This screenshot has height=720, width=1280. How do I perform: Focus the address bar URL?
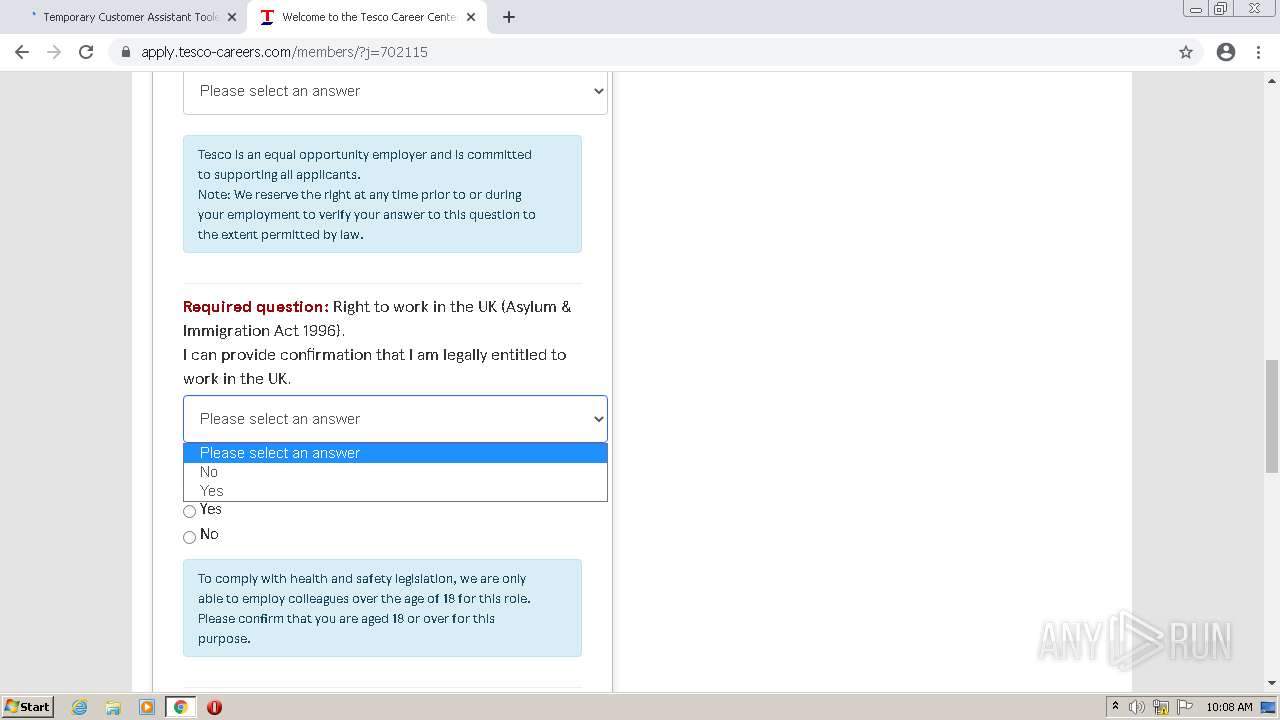tap(284, 52)
